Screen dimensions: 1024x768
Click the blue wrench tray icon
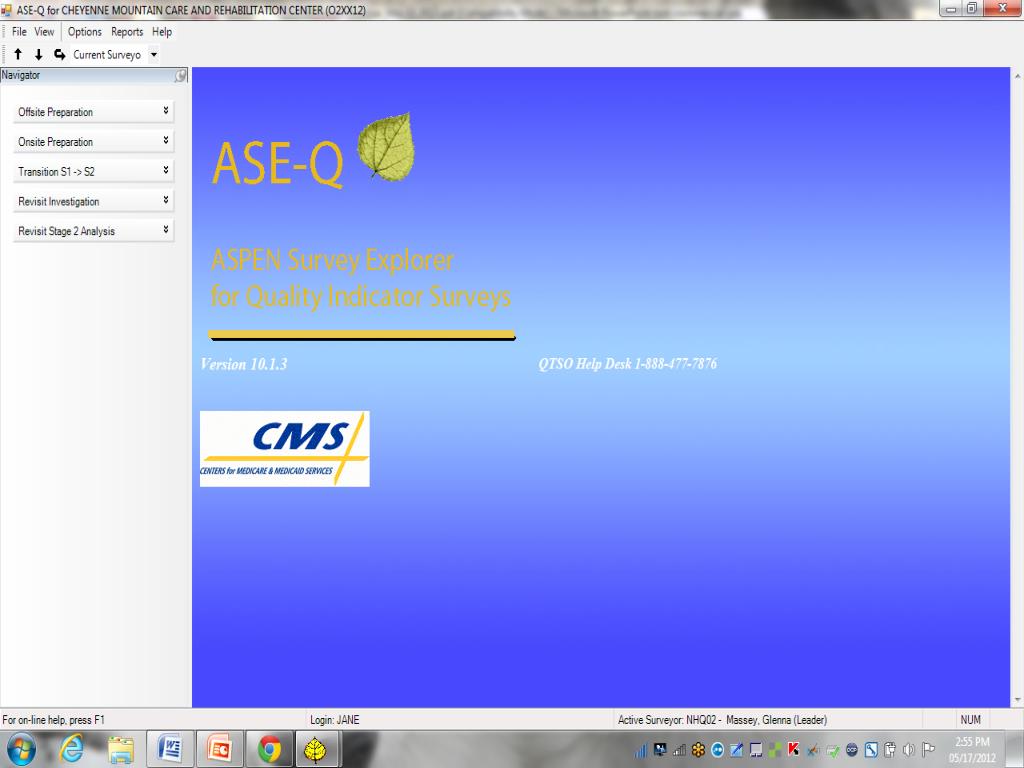click(871, 750)
